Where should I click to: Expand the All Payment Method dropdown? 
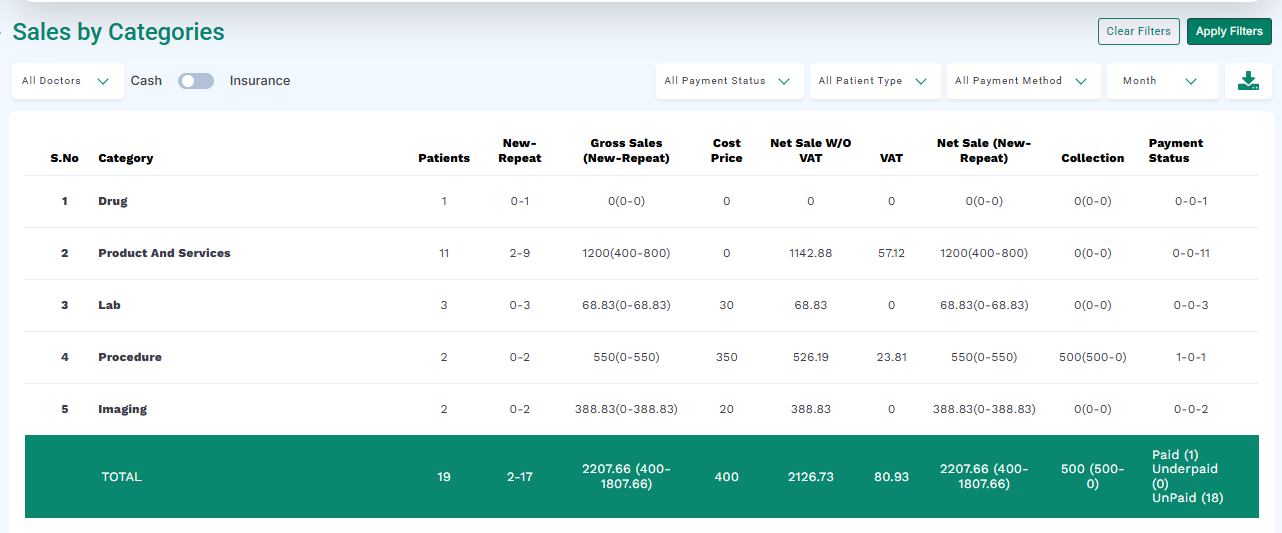tap(1023, 81)
